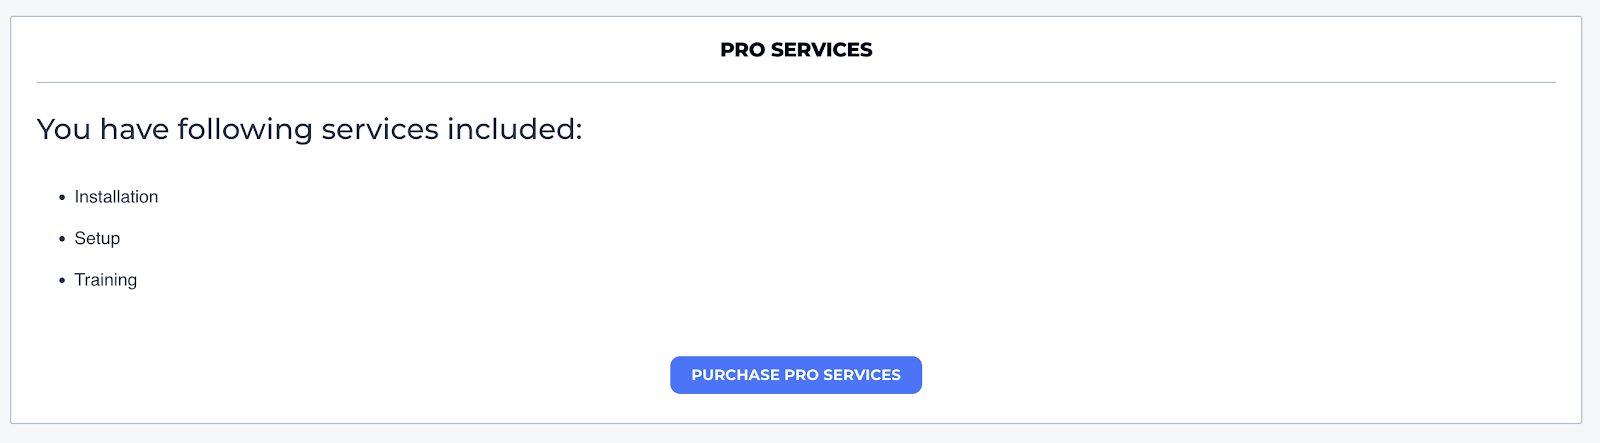Click "services" in the services-included subheading
This screenshot has height=443, width=1600.
tap(380, 129)
